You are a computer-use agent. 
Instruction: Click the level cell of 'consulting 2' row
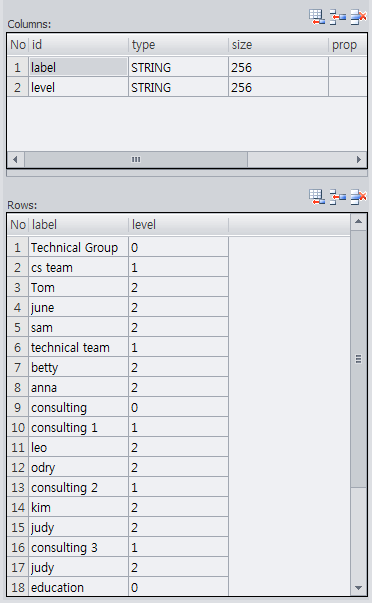click(x=178, y=487)
